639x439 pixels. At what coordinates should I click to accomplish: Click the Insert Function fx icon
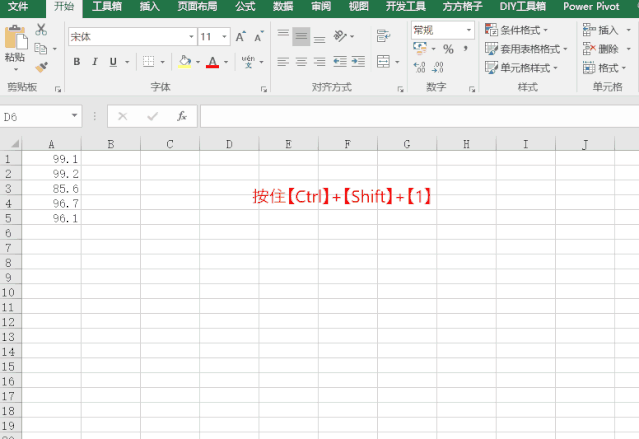(x=182, y=116)
